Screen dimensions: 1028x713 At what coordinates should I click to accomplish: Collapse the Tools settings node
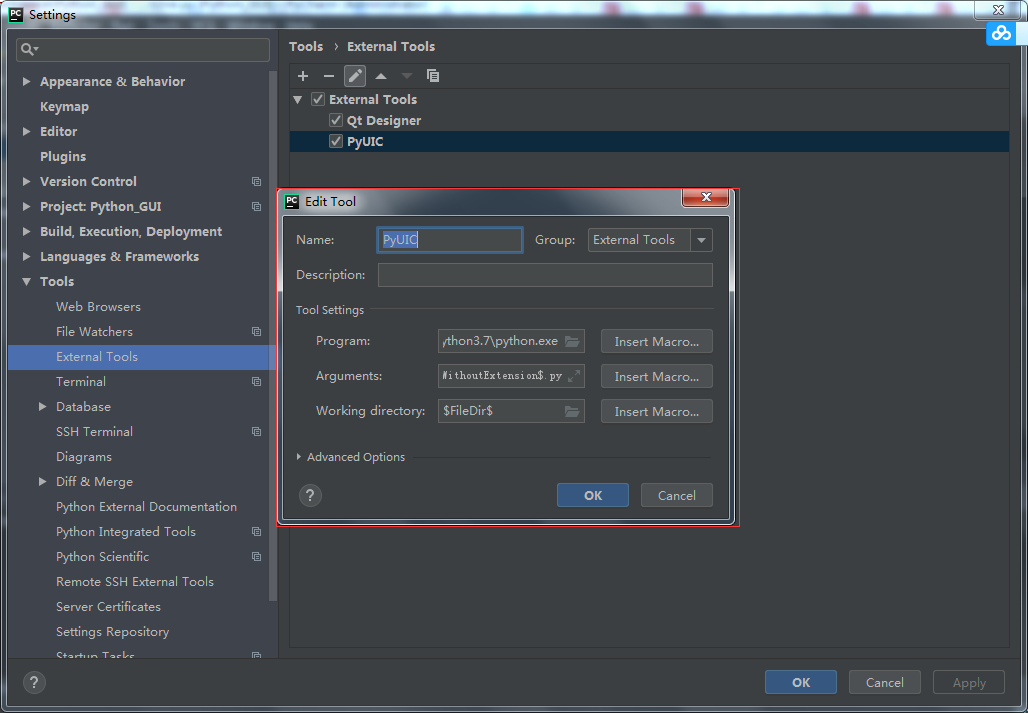click(26, 282)
